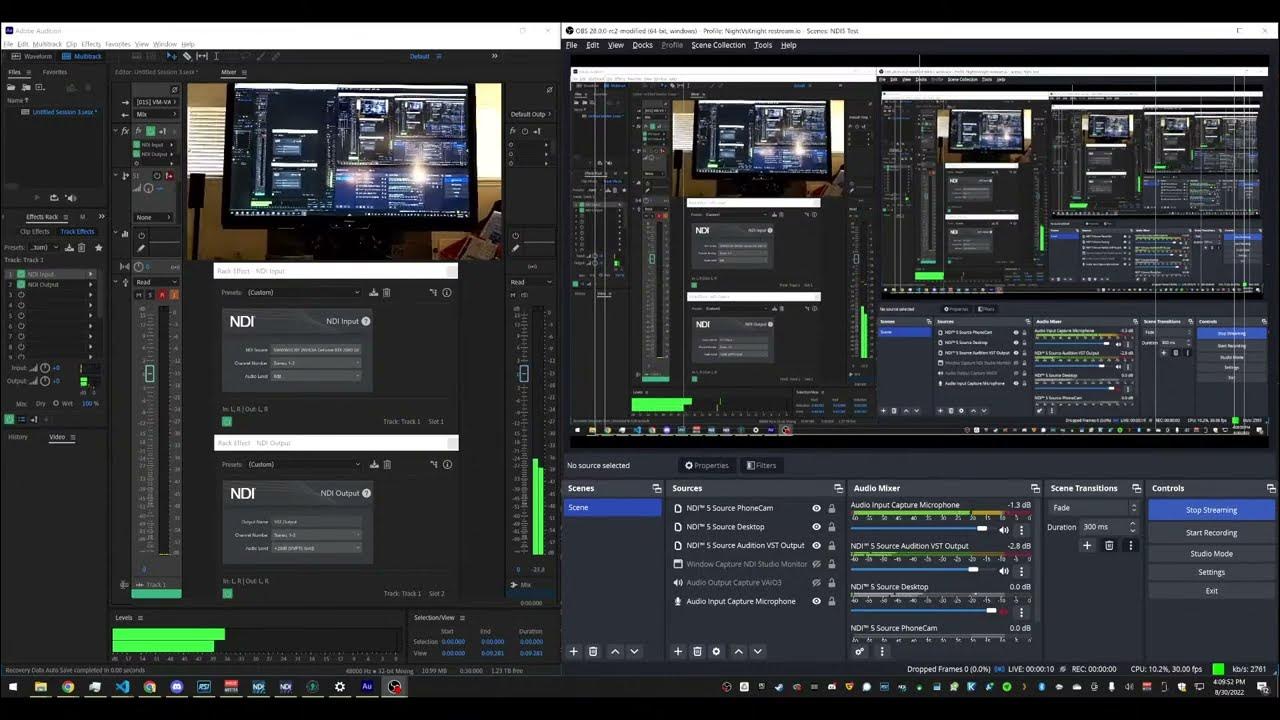1280x720 pixels.
Task: Toggle visibility of NDI 5 Source Desktop
Action: [816, 527]
